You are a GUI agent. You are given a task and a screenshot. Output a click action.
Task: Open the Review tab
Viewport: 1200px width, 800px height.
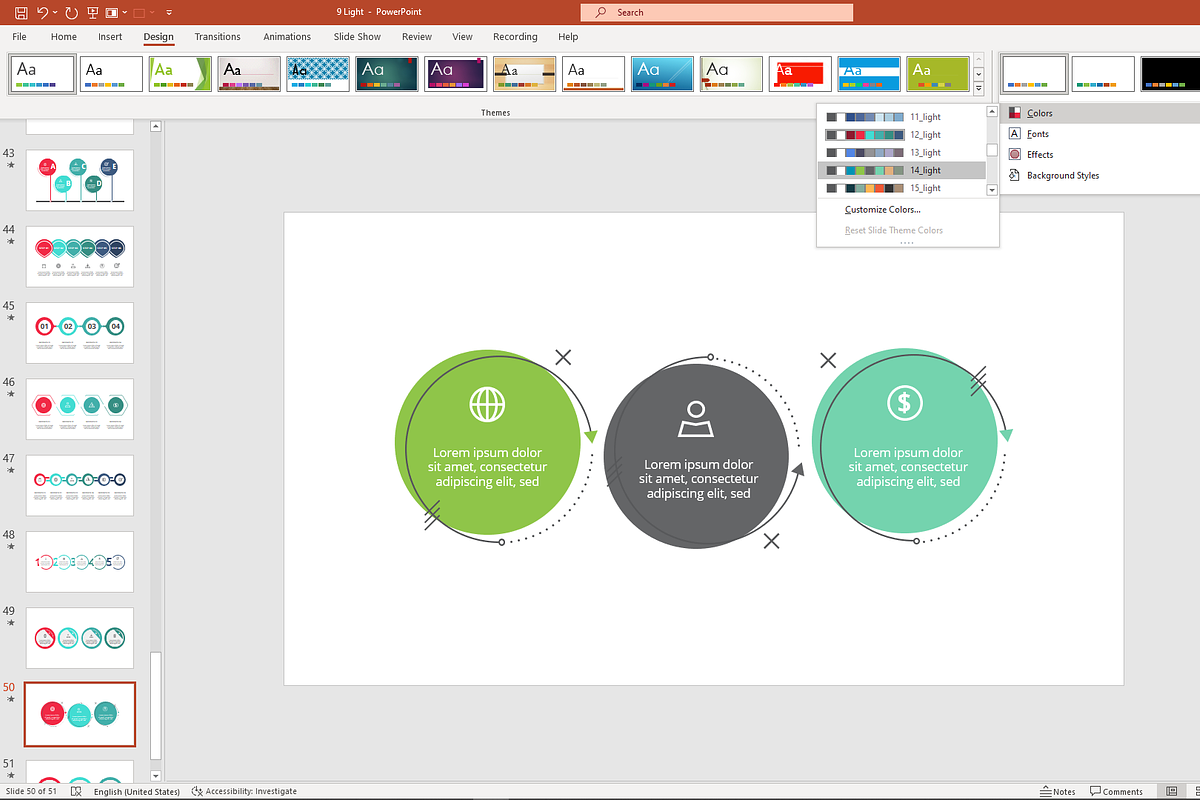(x=417, y=37)
